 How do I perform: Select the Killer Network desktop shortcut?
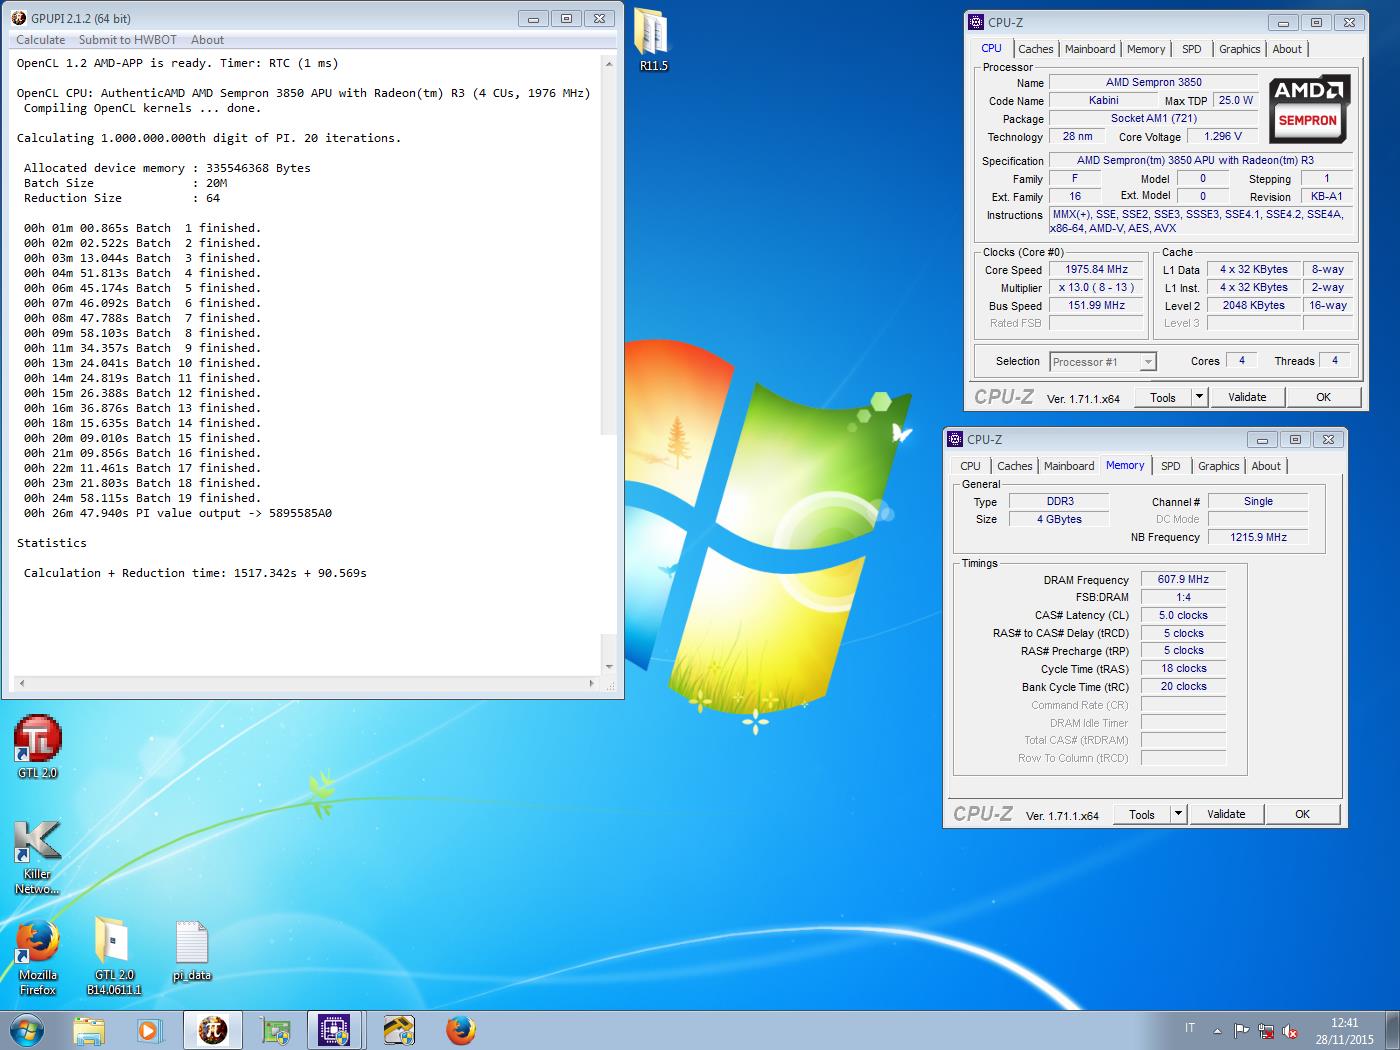click(37, 857)
